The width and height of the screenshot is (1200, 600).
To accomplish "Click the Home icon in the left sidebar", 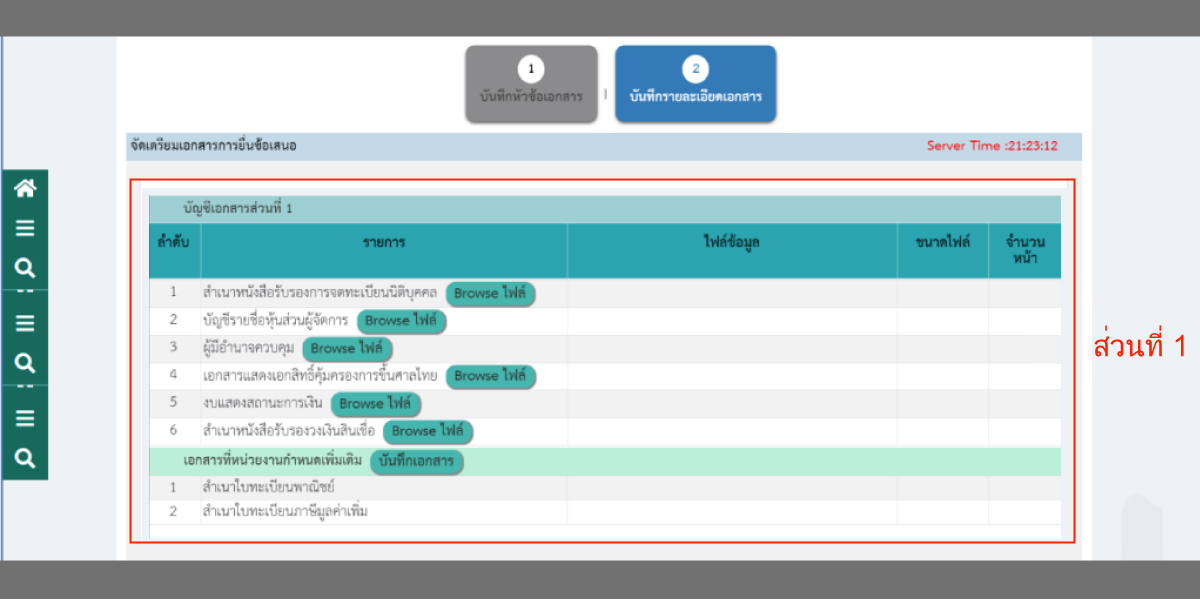I will pos(25,188).
